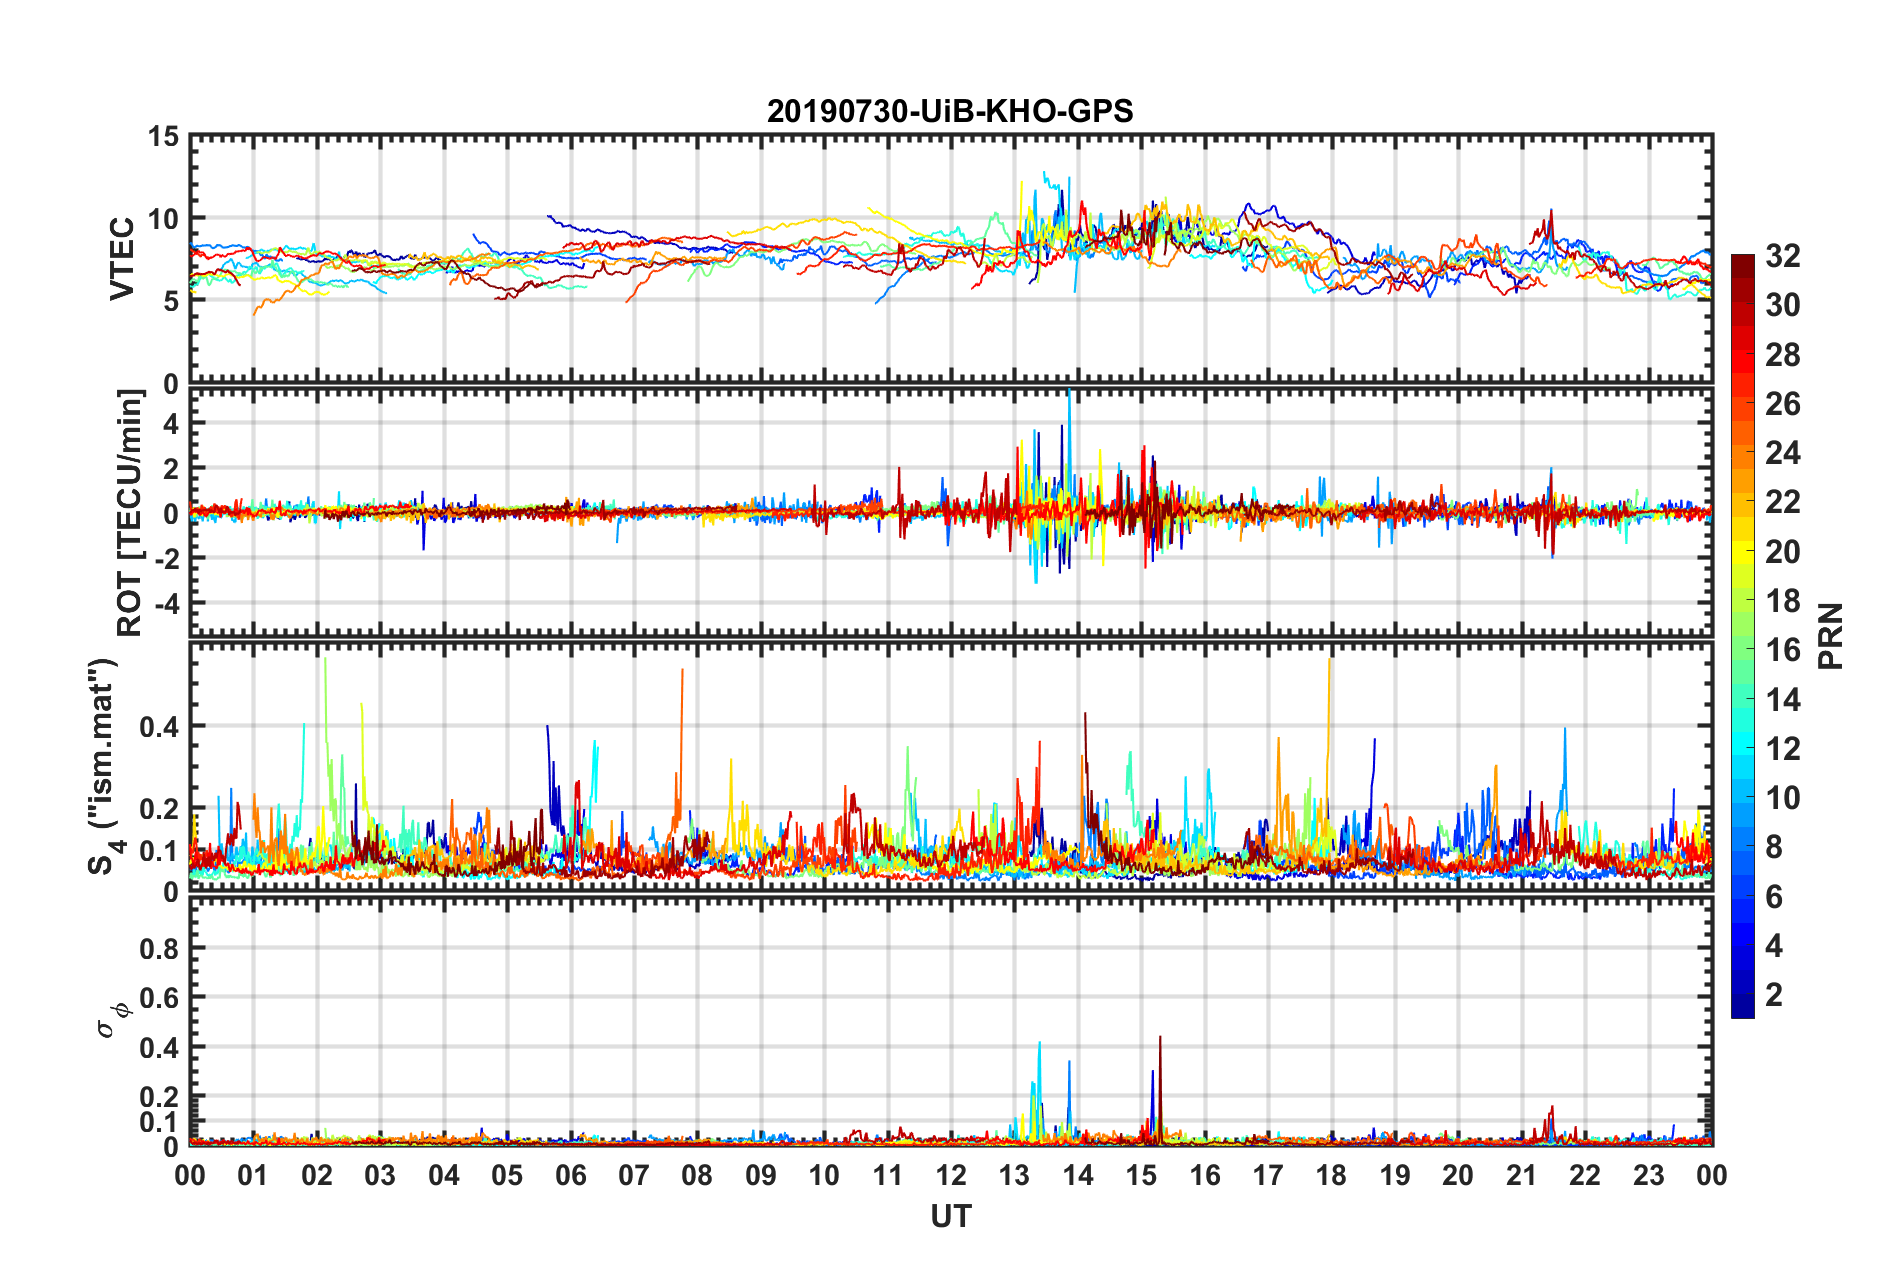Click the plot title 20190730-UiB-KHO-GPS
The image size is (1902, 1272).
pos(950,111)
